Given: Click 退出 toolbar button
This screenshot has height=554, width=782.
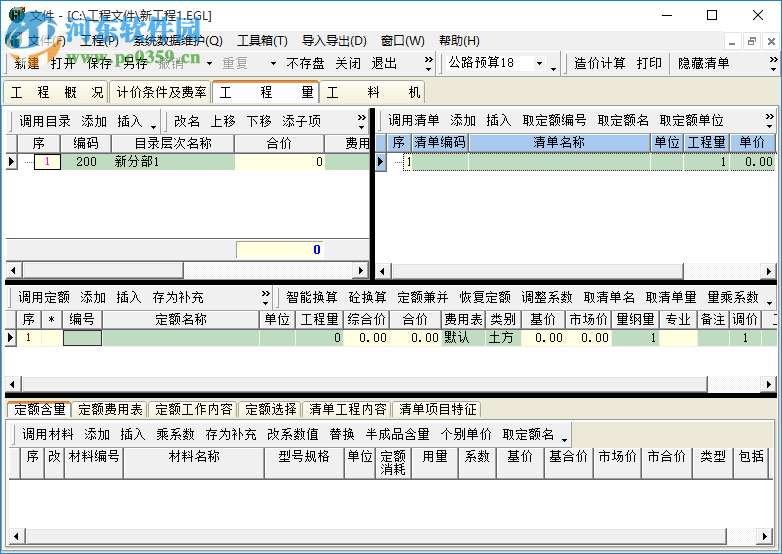Looking at the screenshot, I should 384,63.
